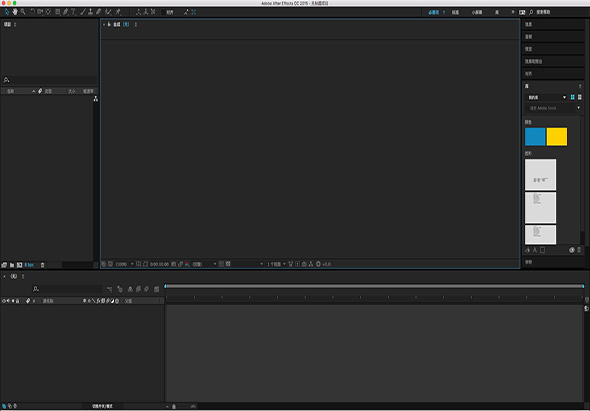Create a new folder in Project panel
This screenshot has height=411, width=590.
(12, 265)
